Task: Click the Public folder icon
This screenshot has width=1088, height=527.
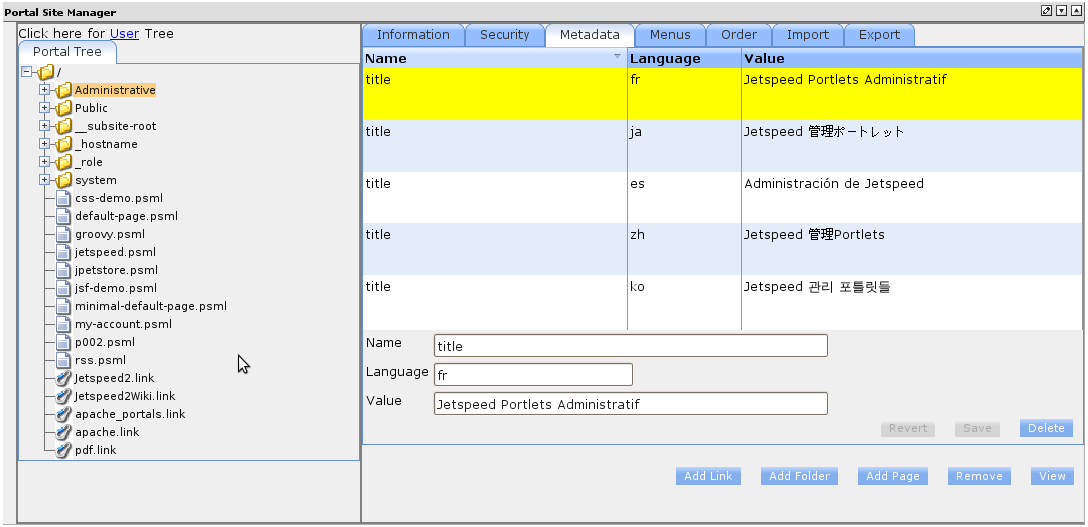Action: point(64,109)
